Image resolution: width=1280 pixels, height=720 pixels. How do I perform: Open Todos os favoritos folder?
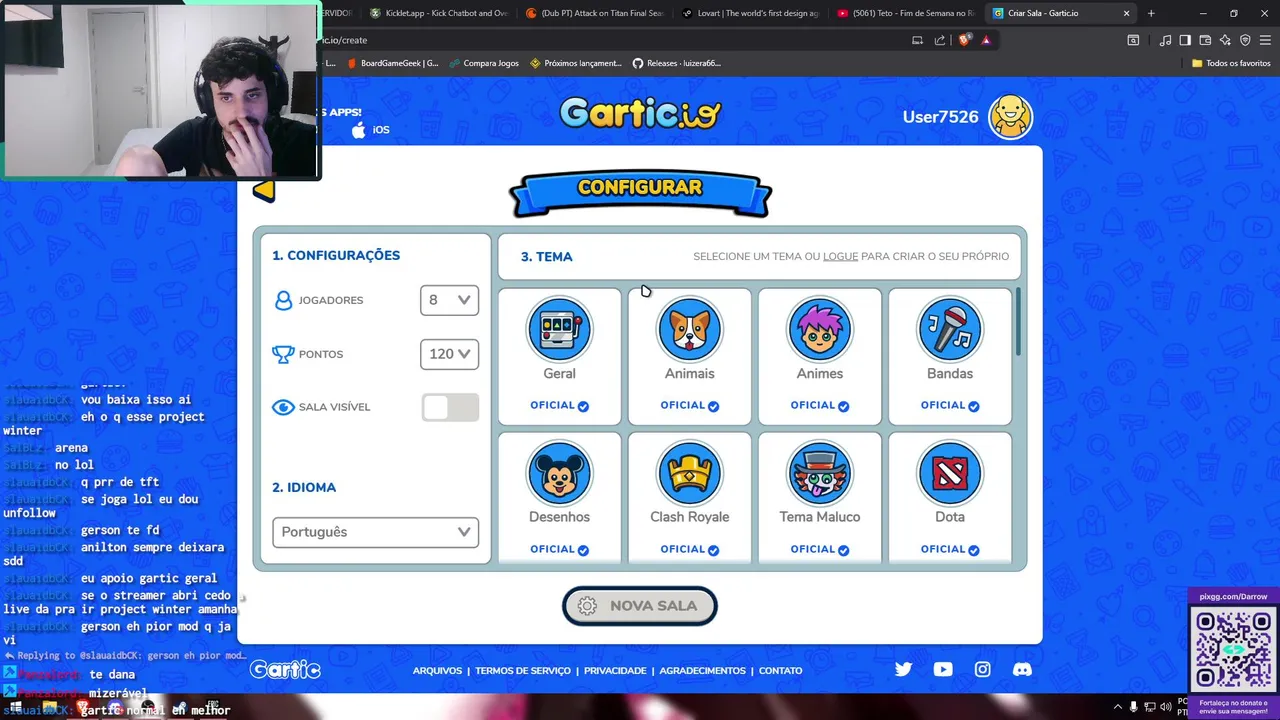(x=1231, y=63)
